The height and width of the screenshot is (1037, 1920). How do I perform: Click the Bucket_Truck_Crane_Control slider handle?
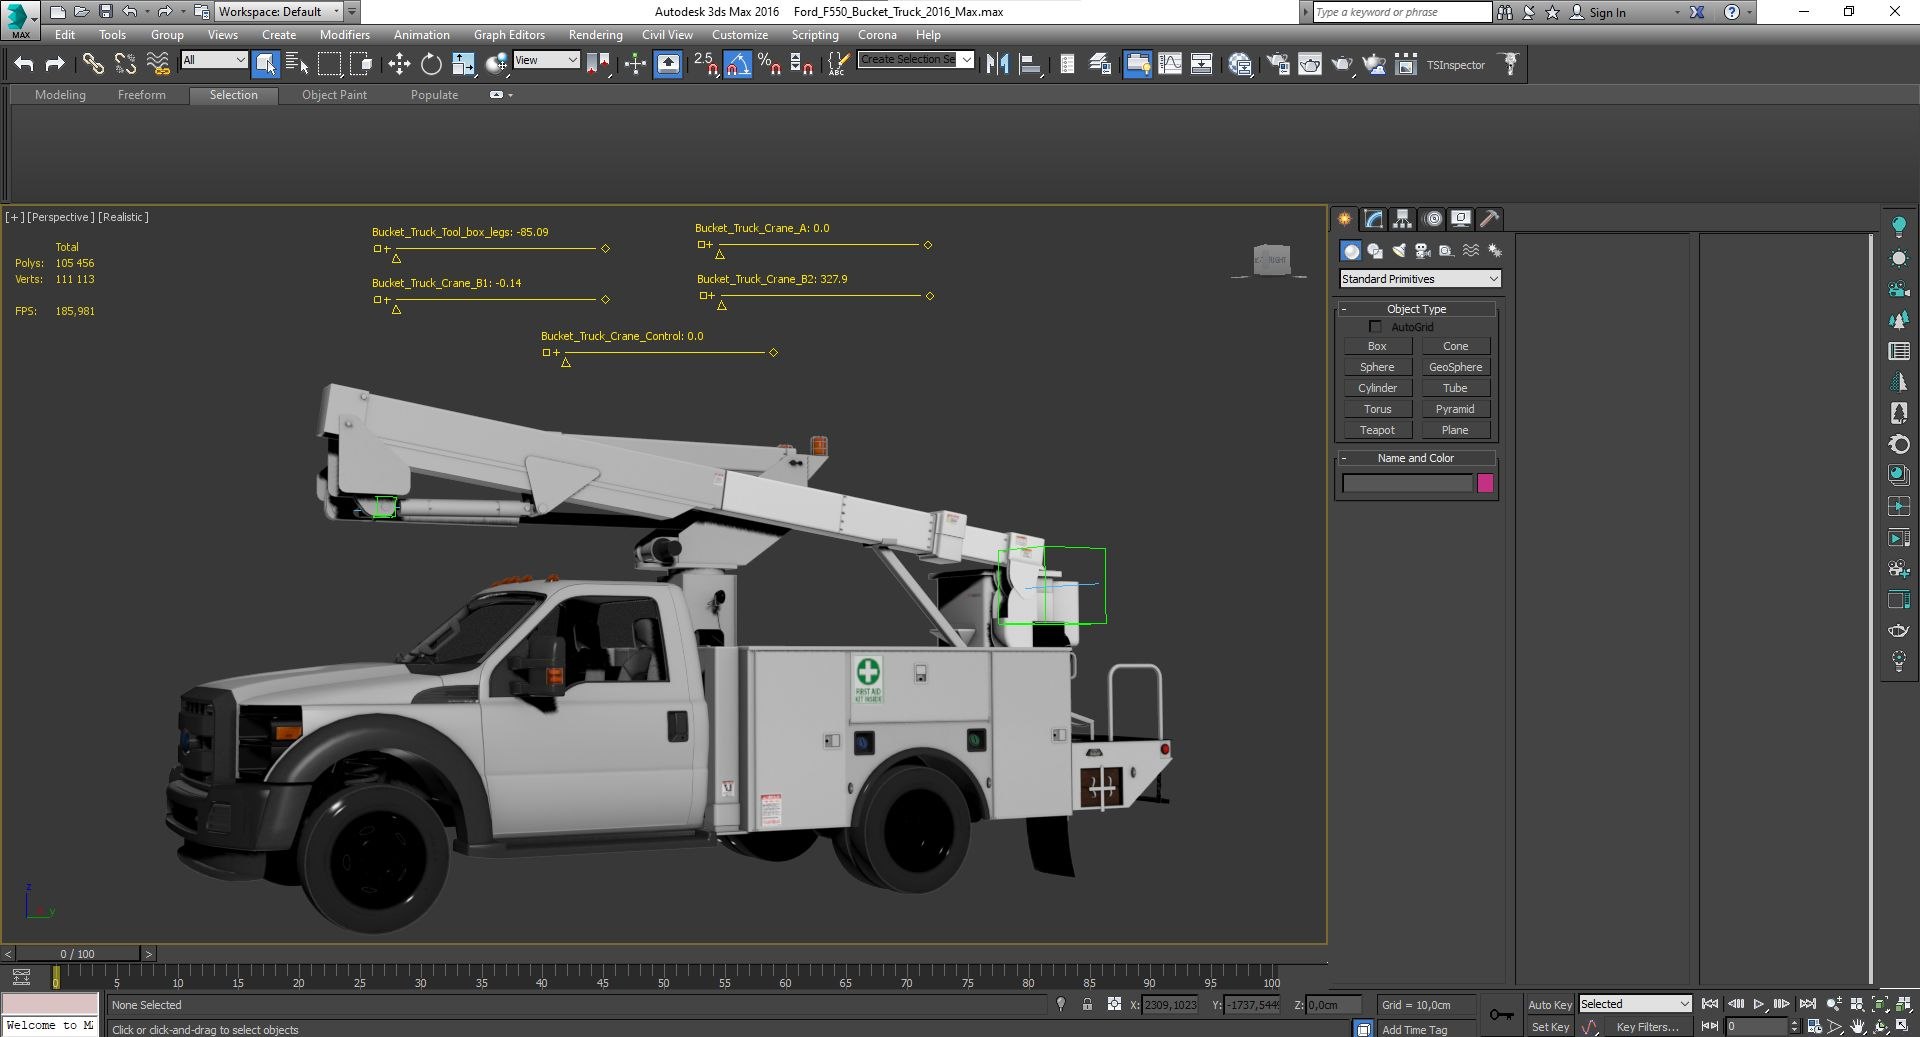pyautogui.click(x=566, y=362)
